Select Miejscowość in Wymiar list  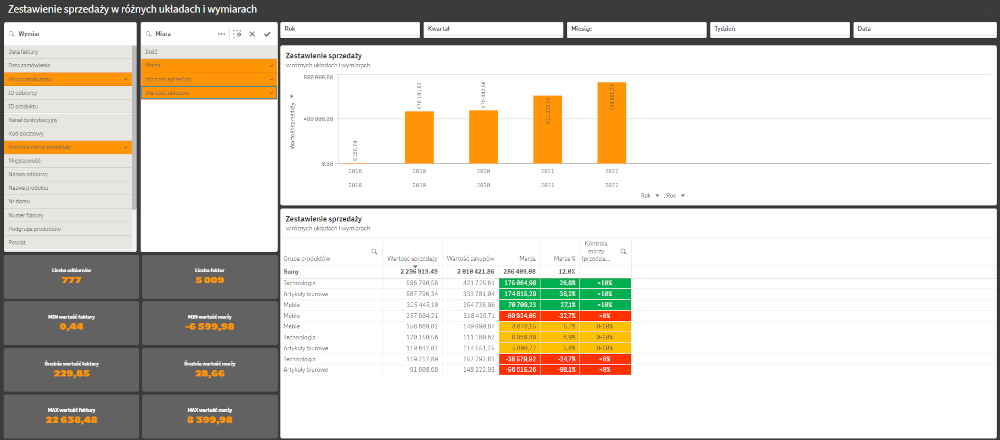coord(68,161)
